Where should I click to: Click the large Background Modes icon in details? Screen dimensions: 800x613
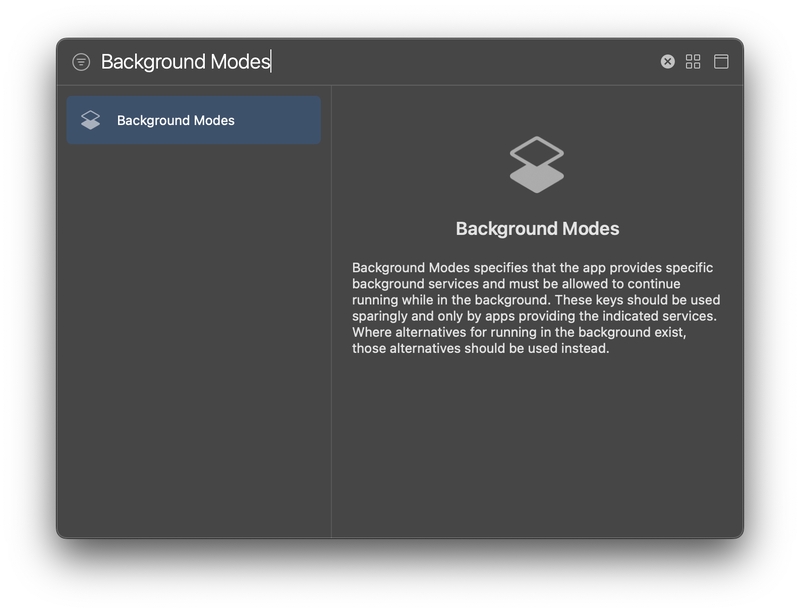click(x=537, y=164)
